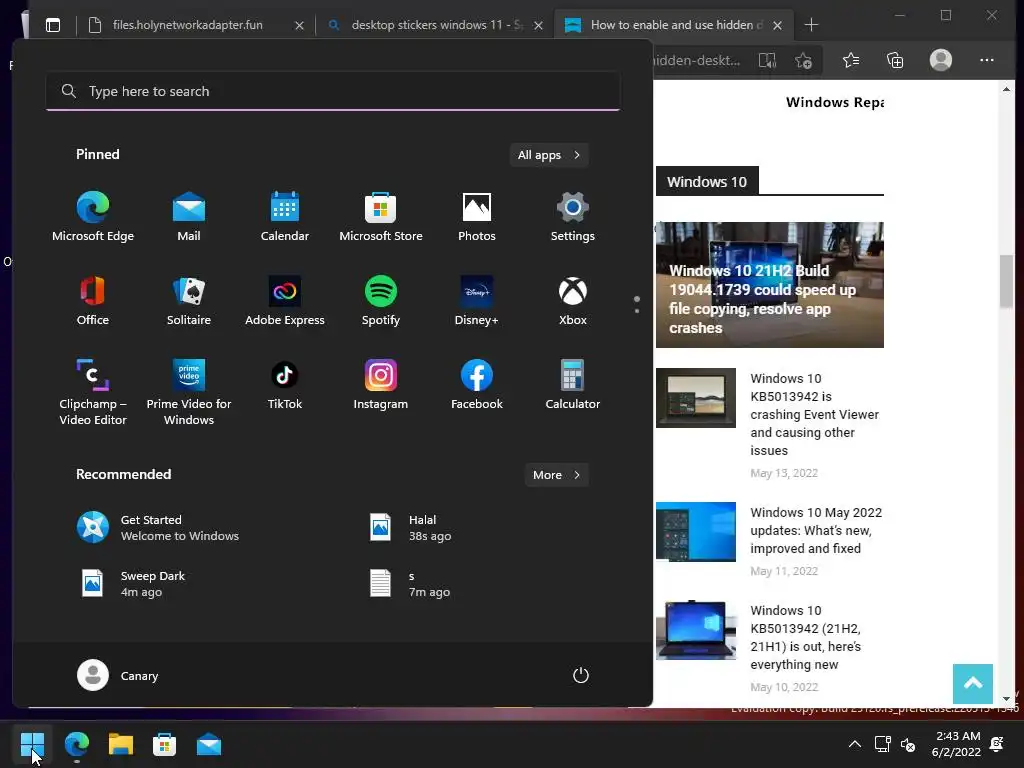The height and width of the screenshot is (768, 1024).
Task: Click the Start menu search box
Action: (x=333, y=91)
